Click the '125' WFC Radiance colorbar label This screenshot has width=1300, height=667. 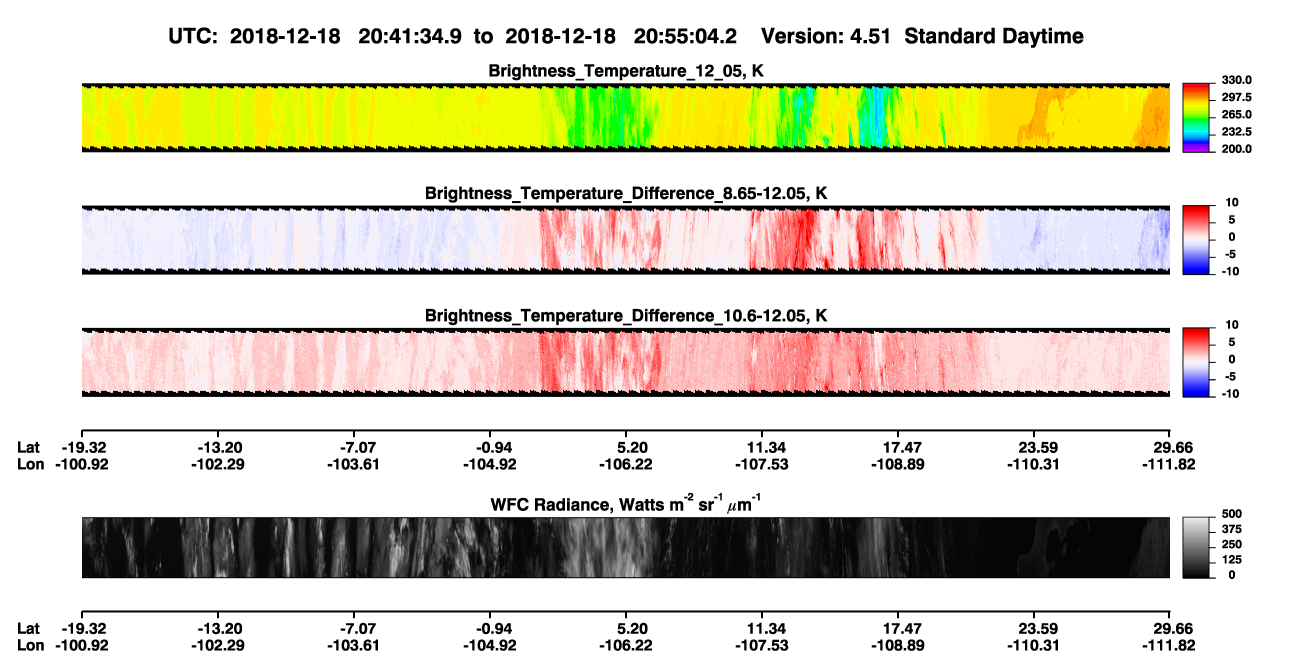coord(1230,559)
